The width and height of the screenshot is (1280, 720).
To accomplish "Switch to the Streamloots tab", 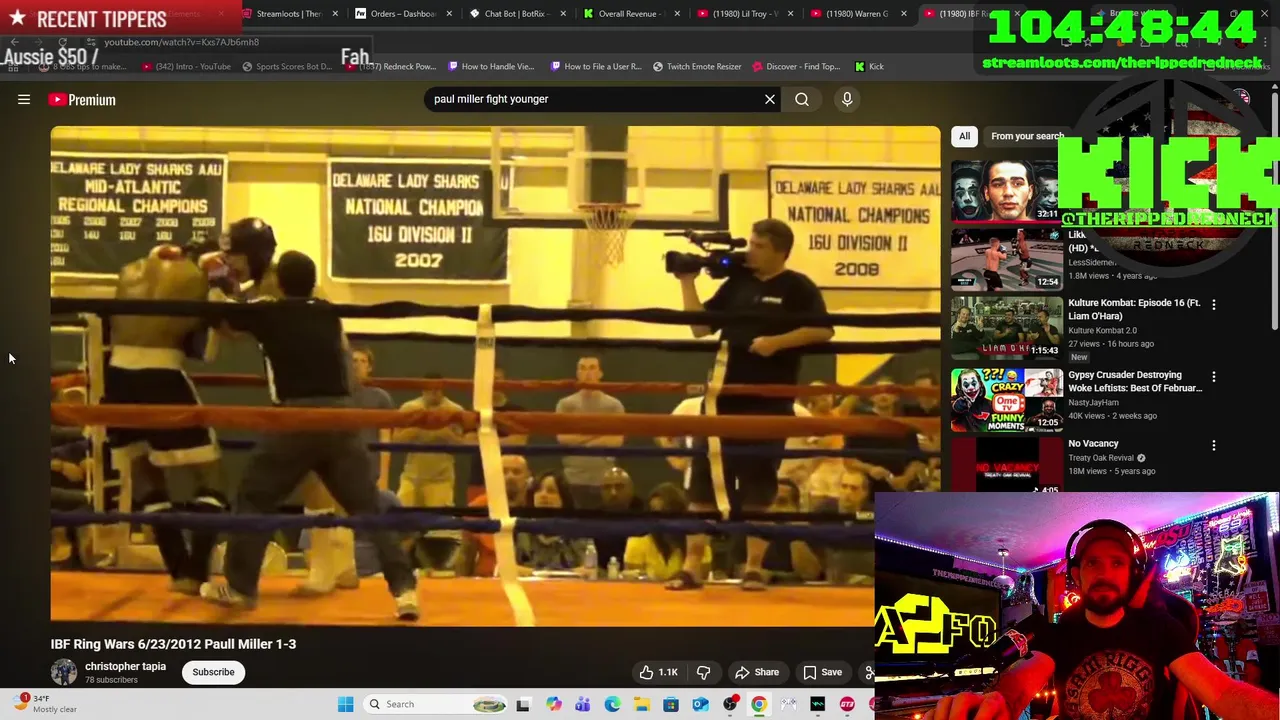I will pyautogui.click(x=288, y=14).
